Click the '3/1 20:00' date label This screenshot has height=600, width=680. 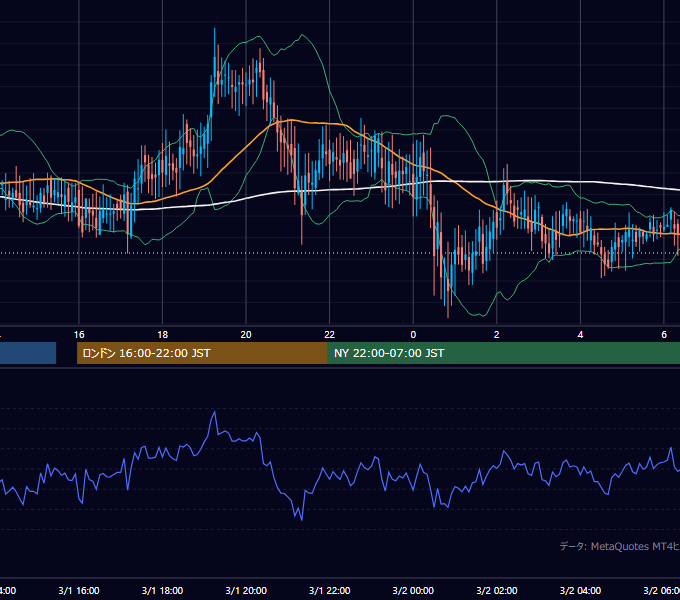tap(246, 591)
